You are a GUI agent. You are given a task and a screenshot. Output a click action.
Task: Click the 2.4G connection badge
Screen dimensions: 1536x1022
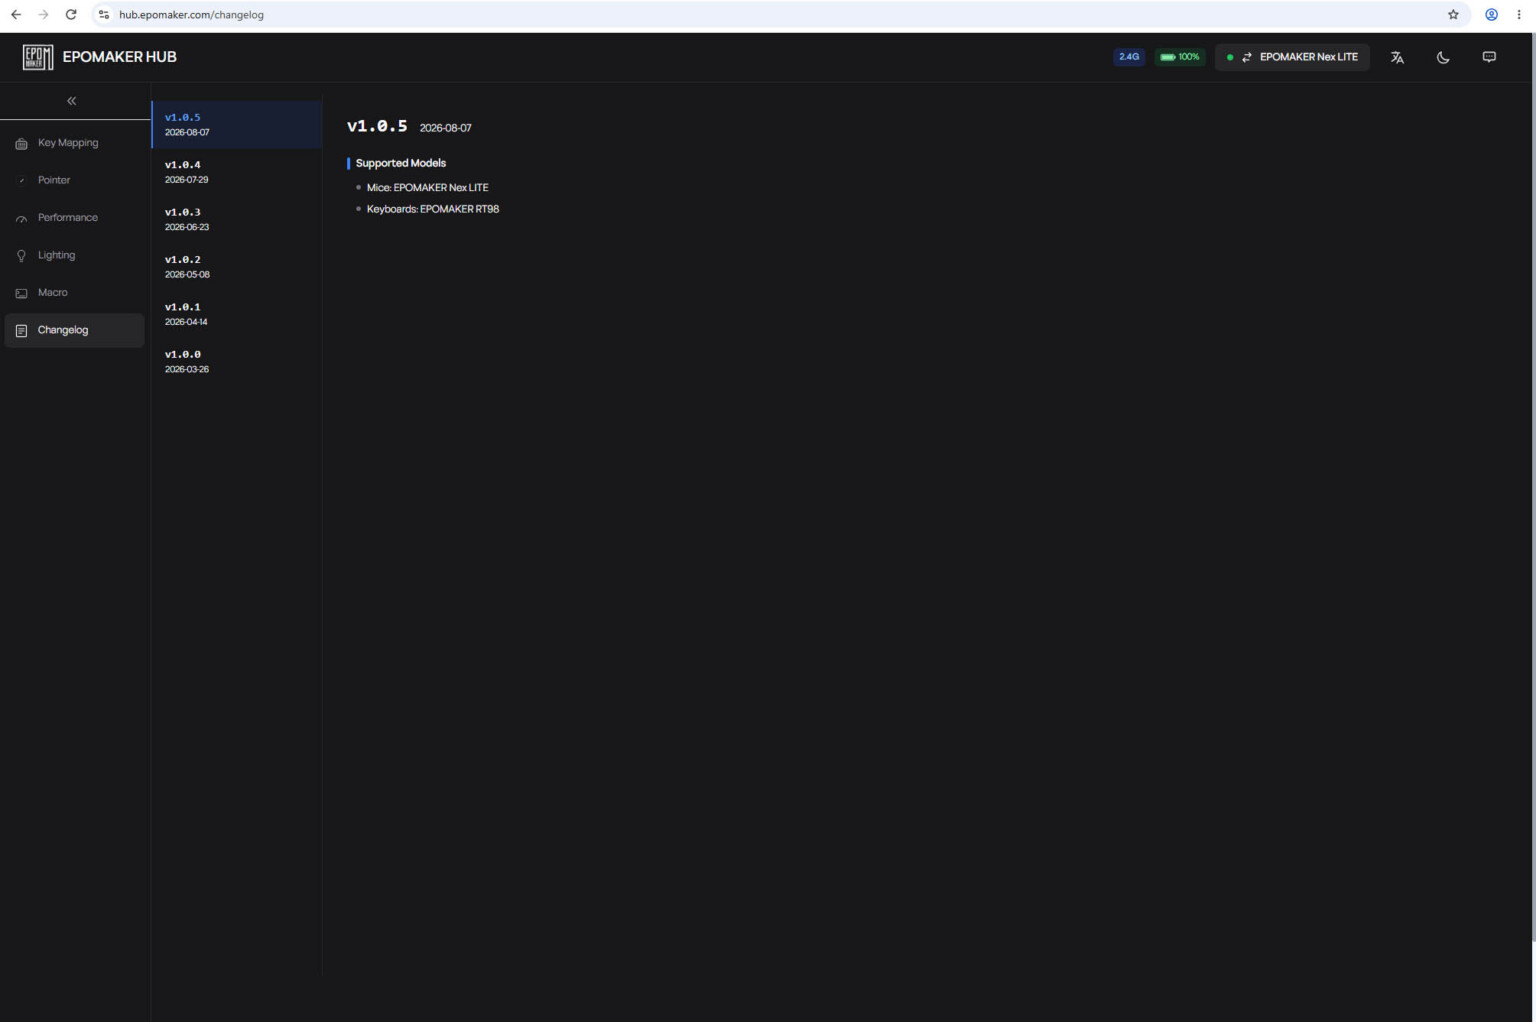(1129, 57)
